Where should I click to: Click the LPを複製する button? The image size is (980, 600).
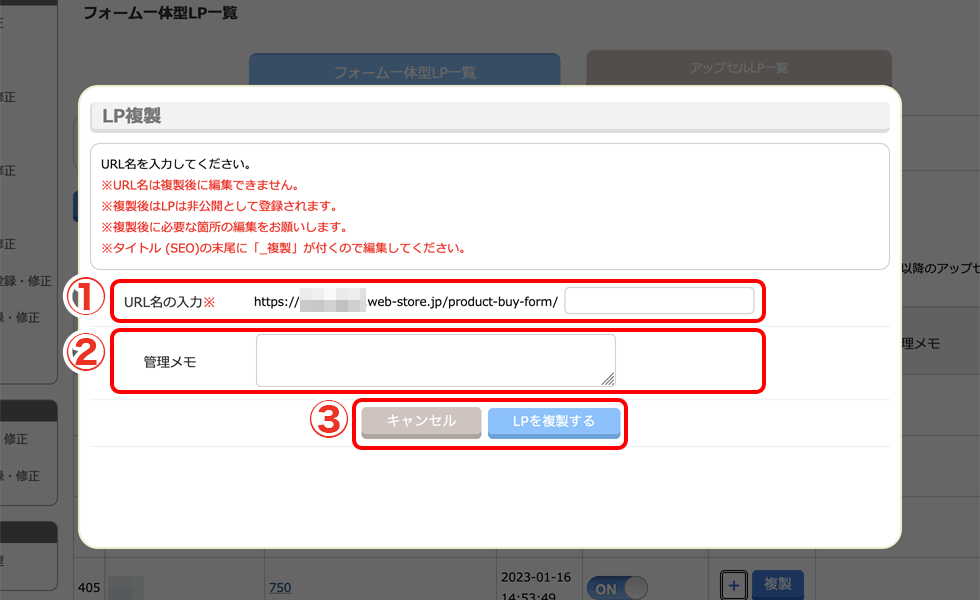click(554, 422)
